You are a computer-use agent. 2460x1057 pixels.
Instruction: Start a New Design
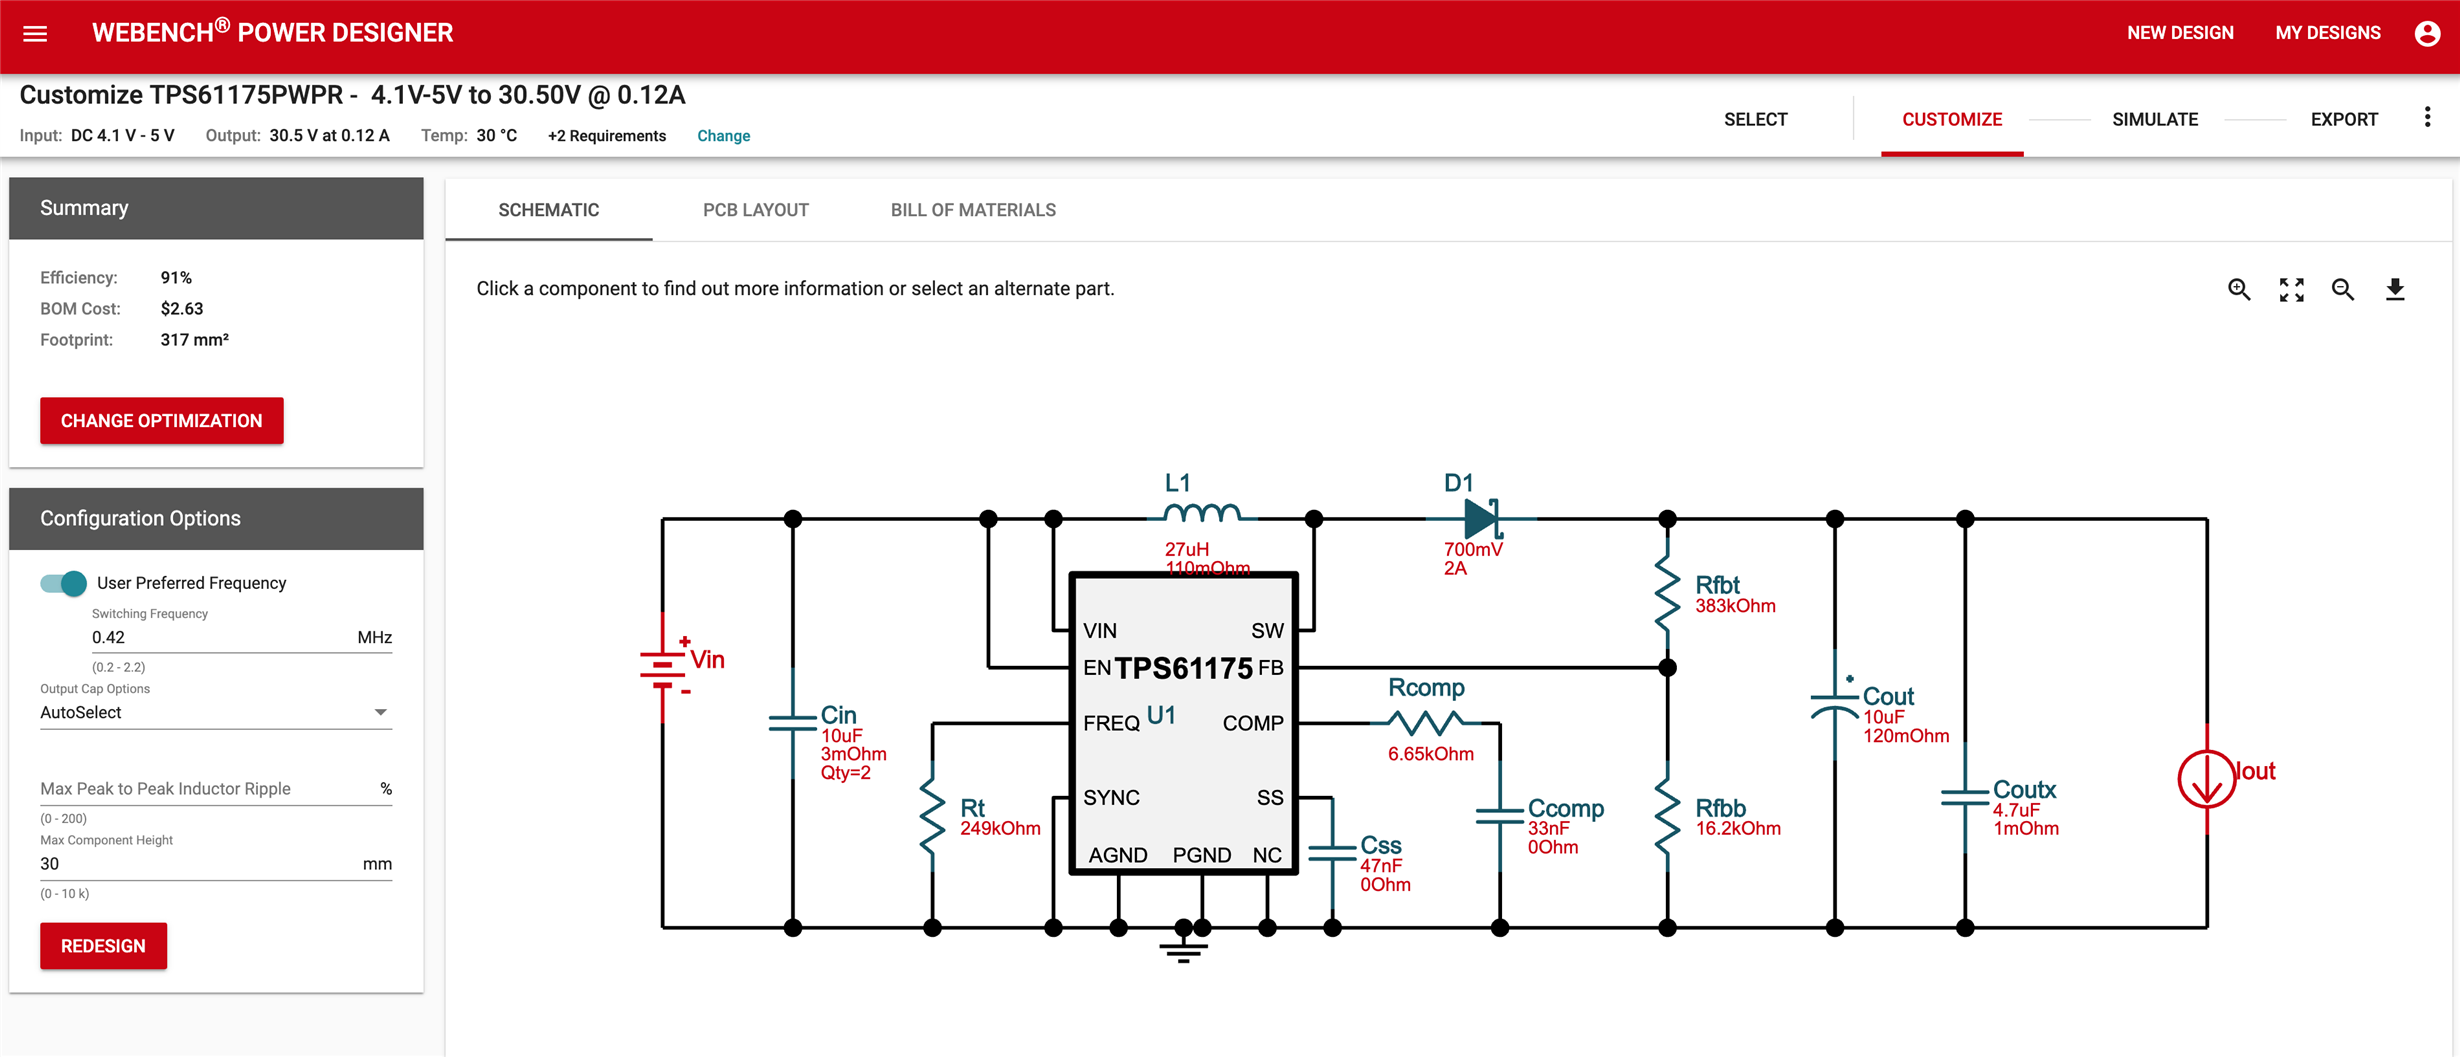point(2180,33)
